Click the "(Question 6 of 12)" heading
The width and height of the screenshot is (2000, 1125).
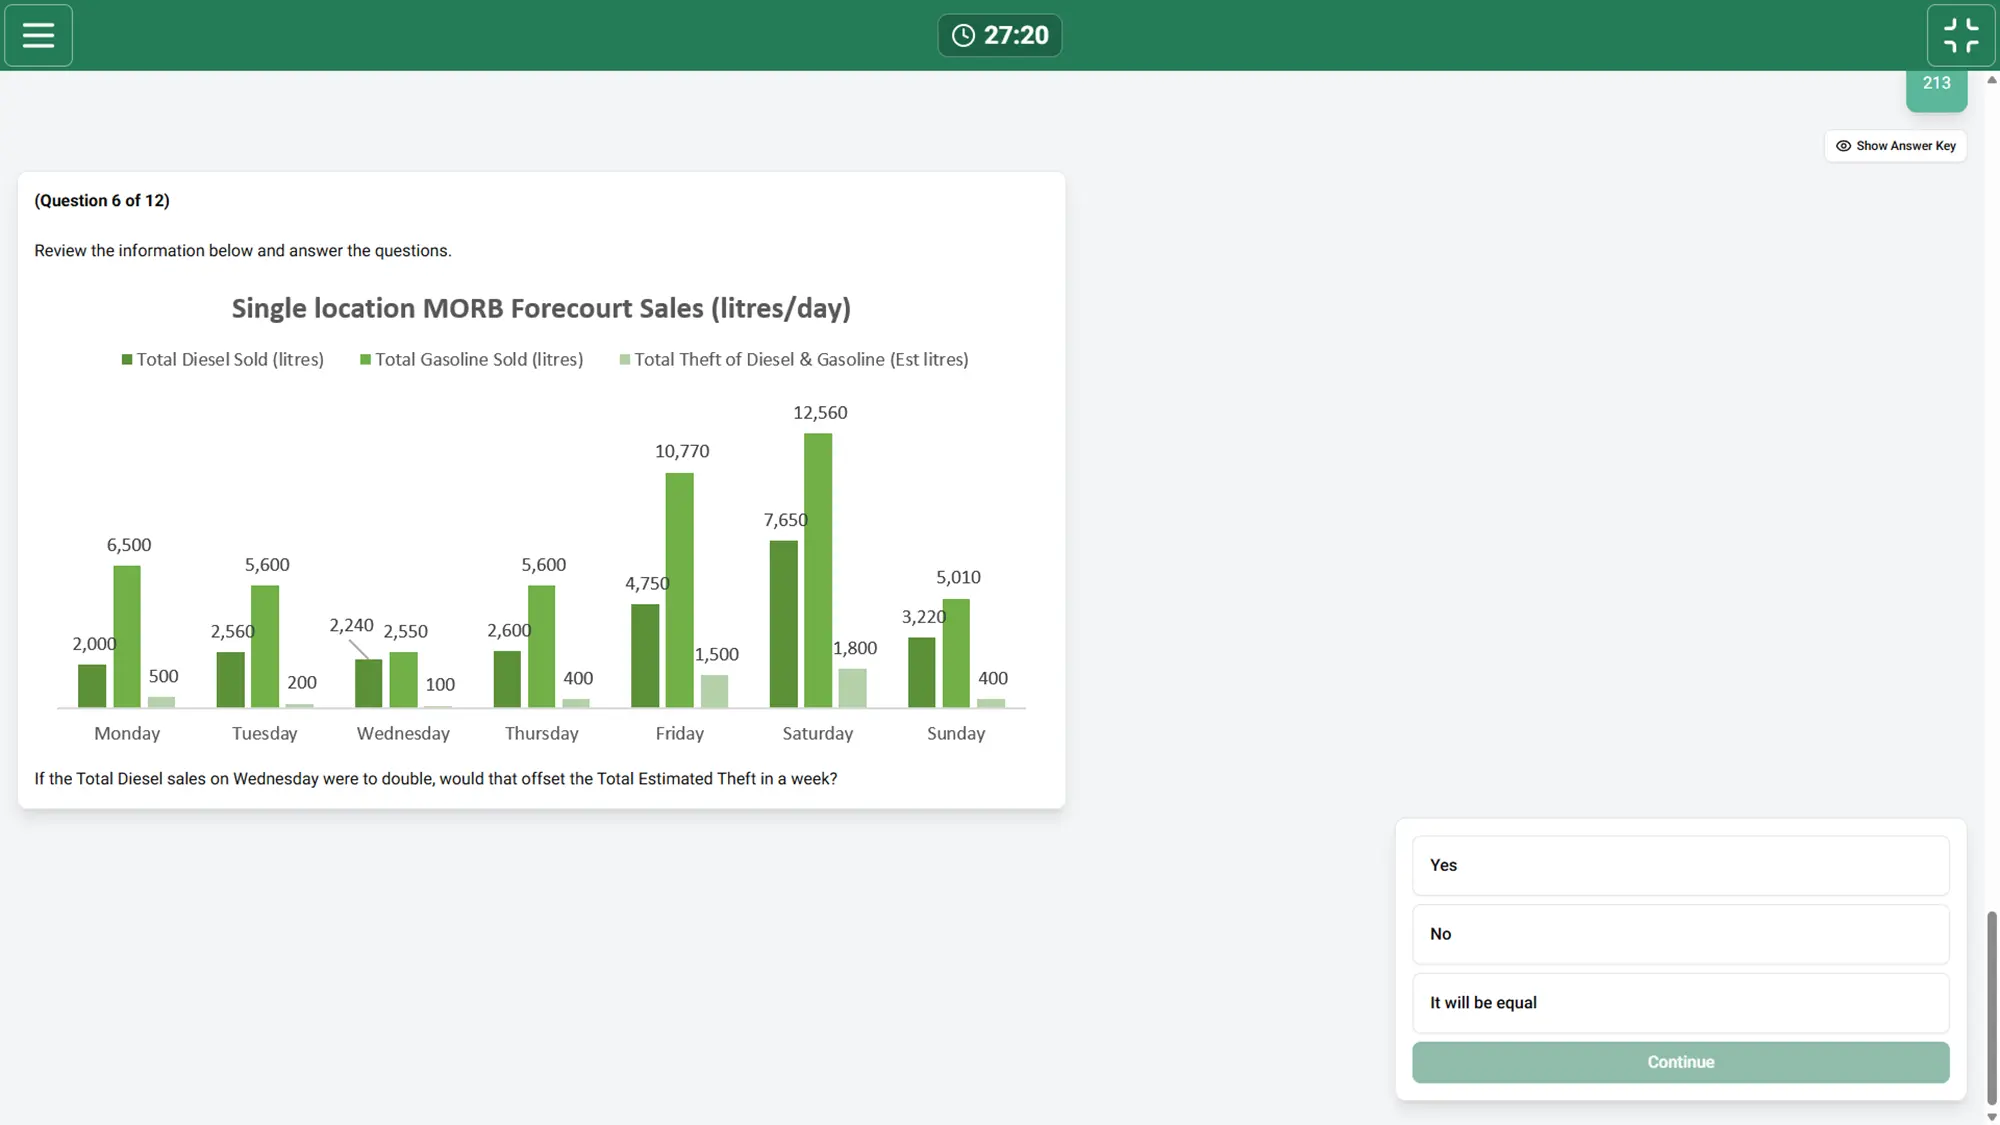(x=102, y=201)
